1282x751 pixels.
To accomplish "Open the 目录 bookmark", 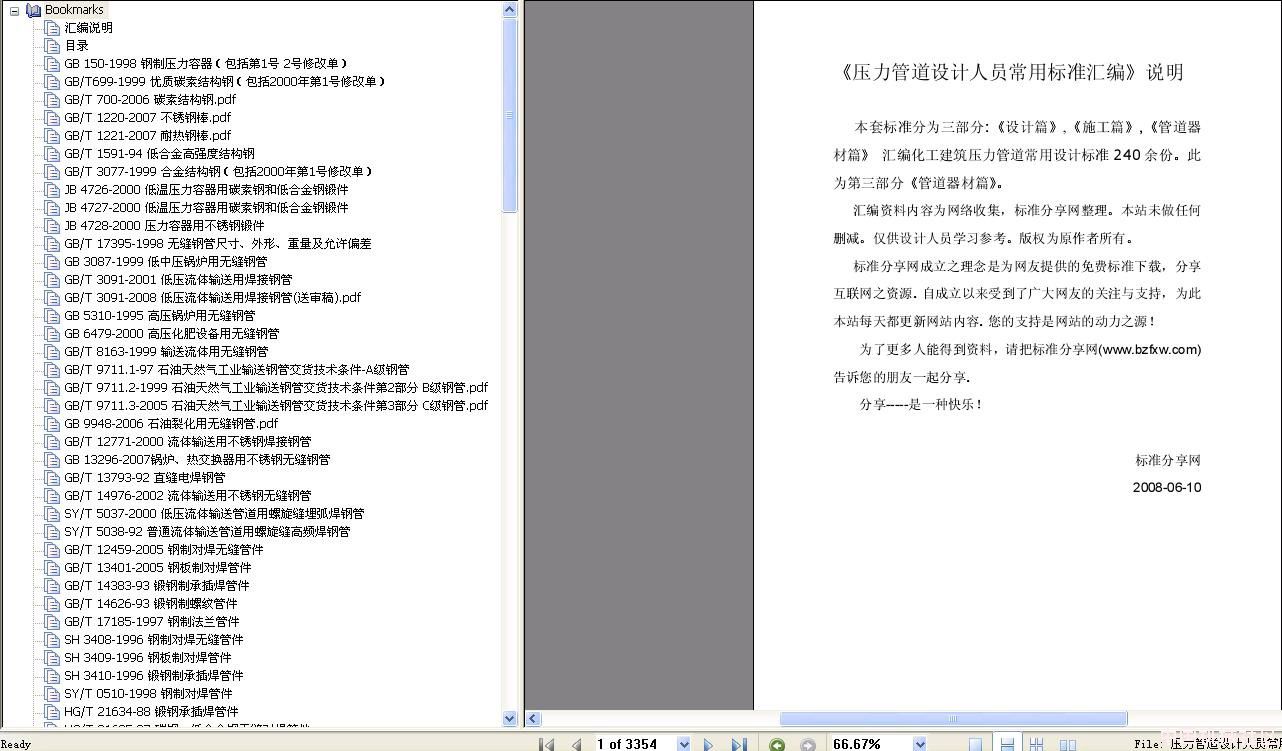I will pyautogui.click(x=76, y=46).
